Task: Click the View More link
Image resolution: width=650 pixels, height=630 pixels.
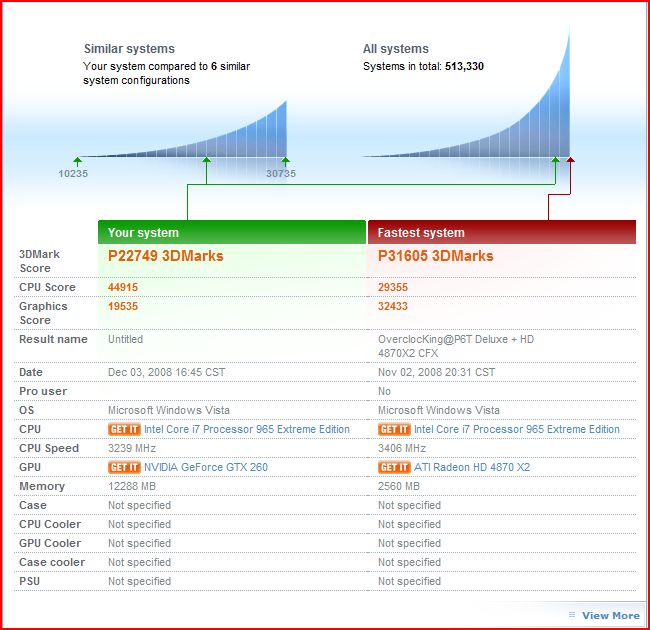Action: (x=610, y=615)
